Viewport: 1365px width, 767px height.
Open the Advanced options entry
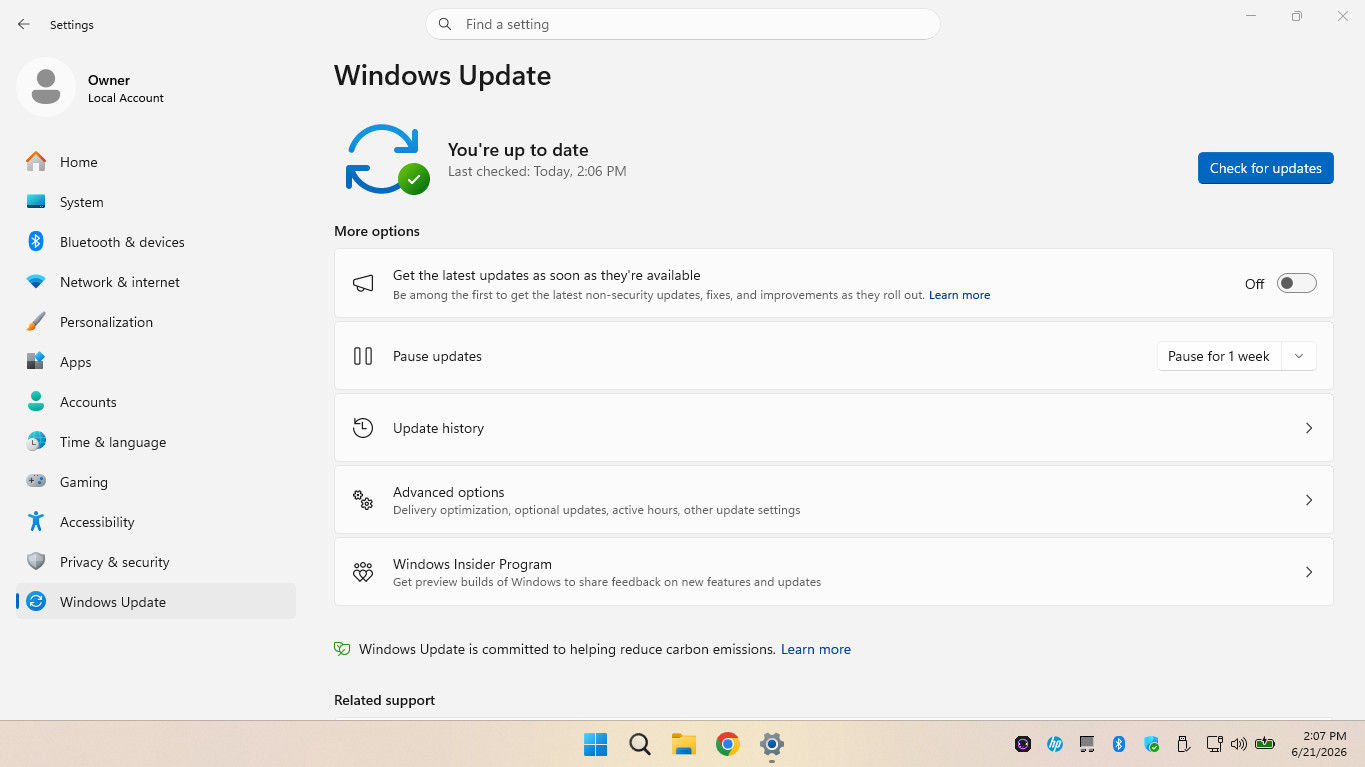[x=834, y=500]
